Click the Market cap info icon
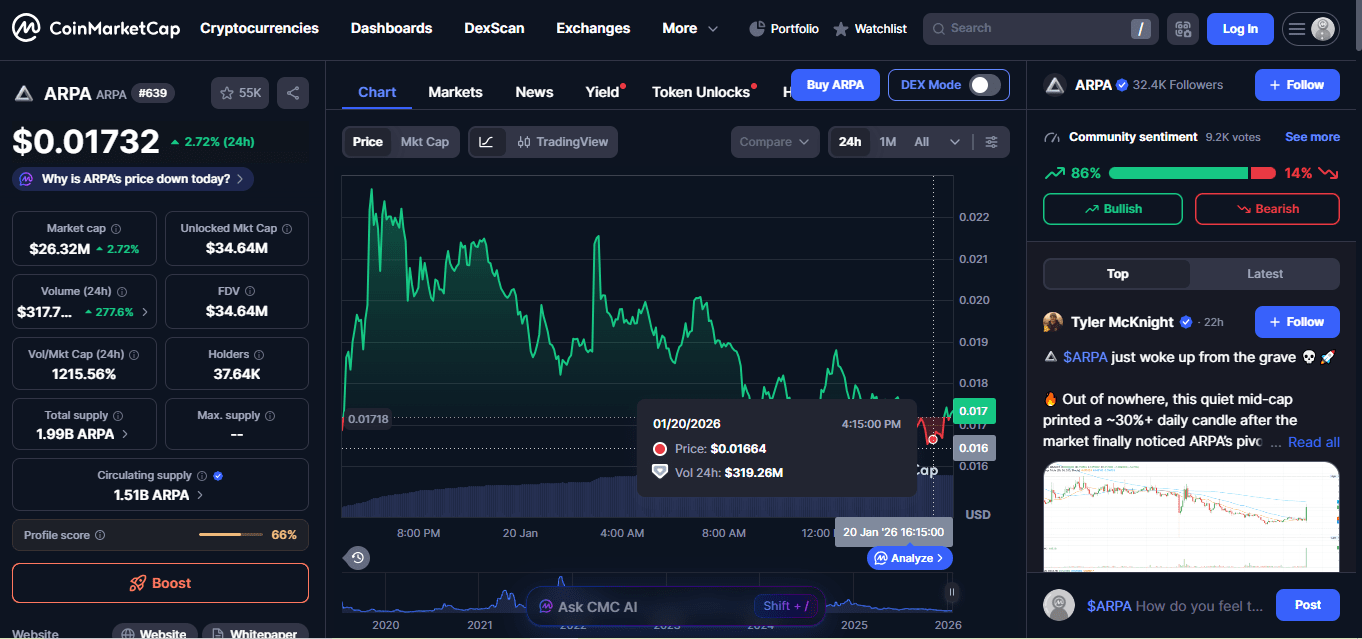The image size is (1362, 639). [116, 229]
